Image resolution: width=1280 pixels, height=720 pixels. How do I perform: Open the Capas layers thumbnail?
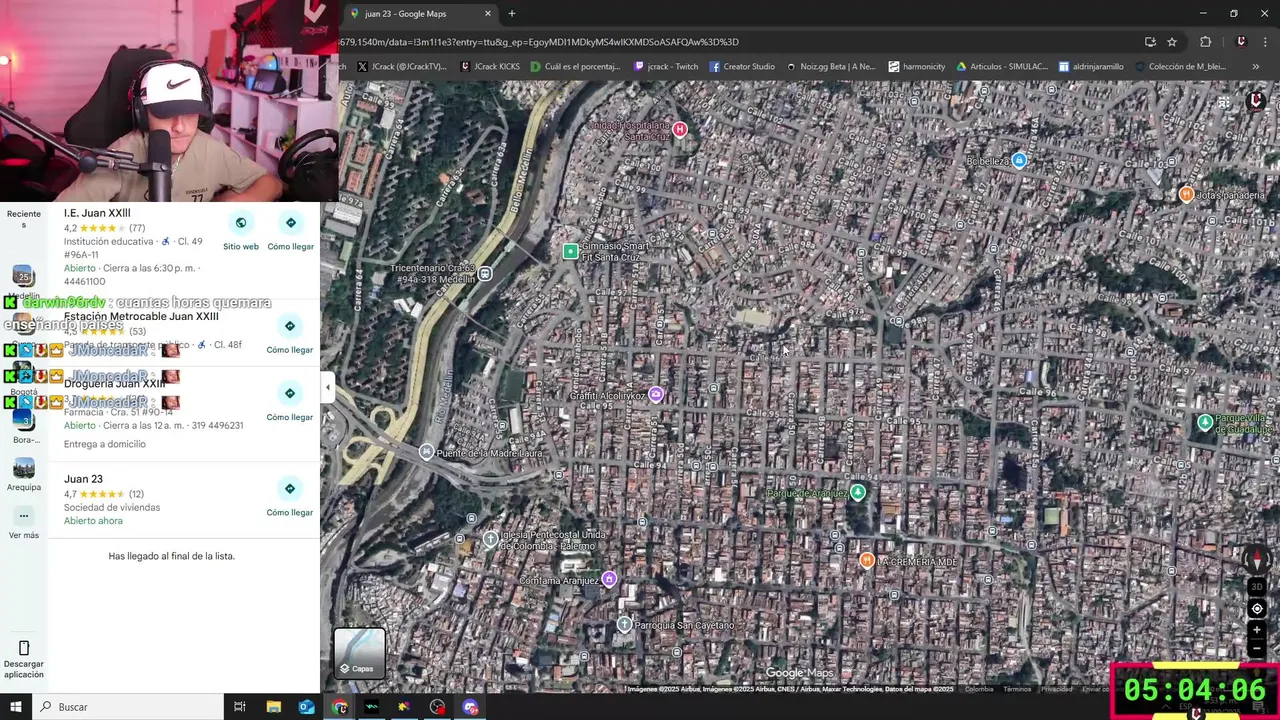click(359, 653)
